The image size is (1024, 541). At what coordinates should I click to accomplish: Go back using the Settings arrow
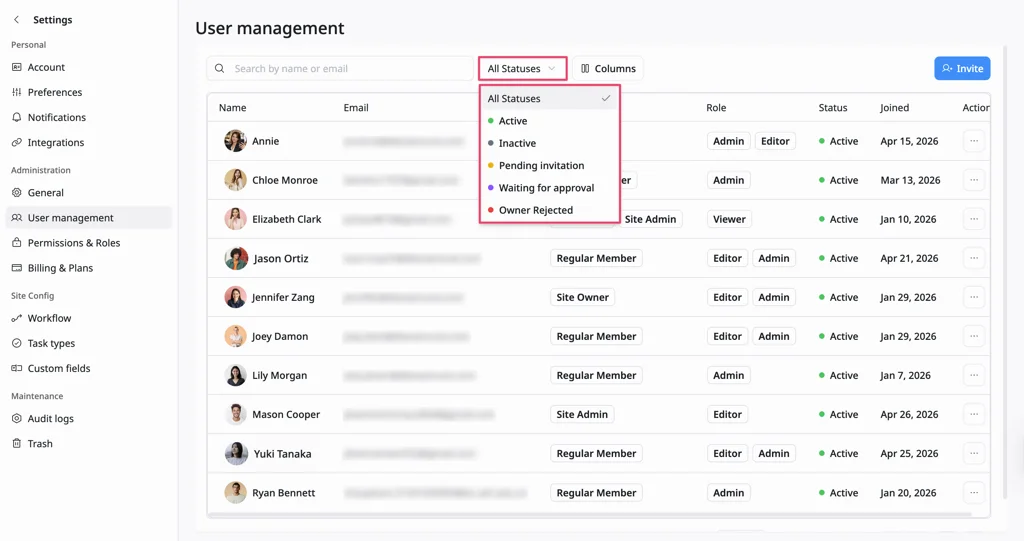(x=16, y=20)
